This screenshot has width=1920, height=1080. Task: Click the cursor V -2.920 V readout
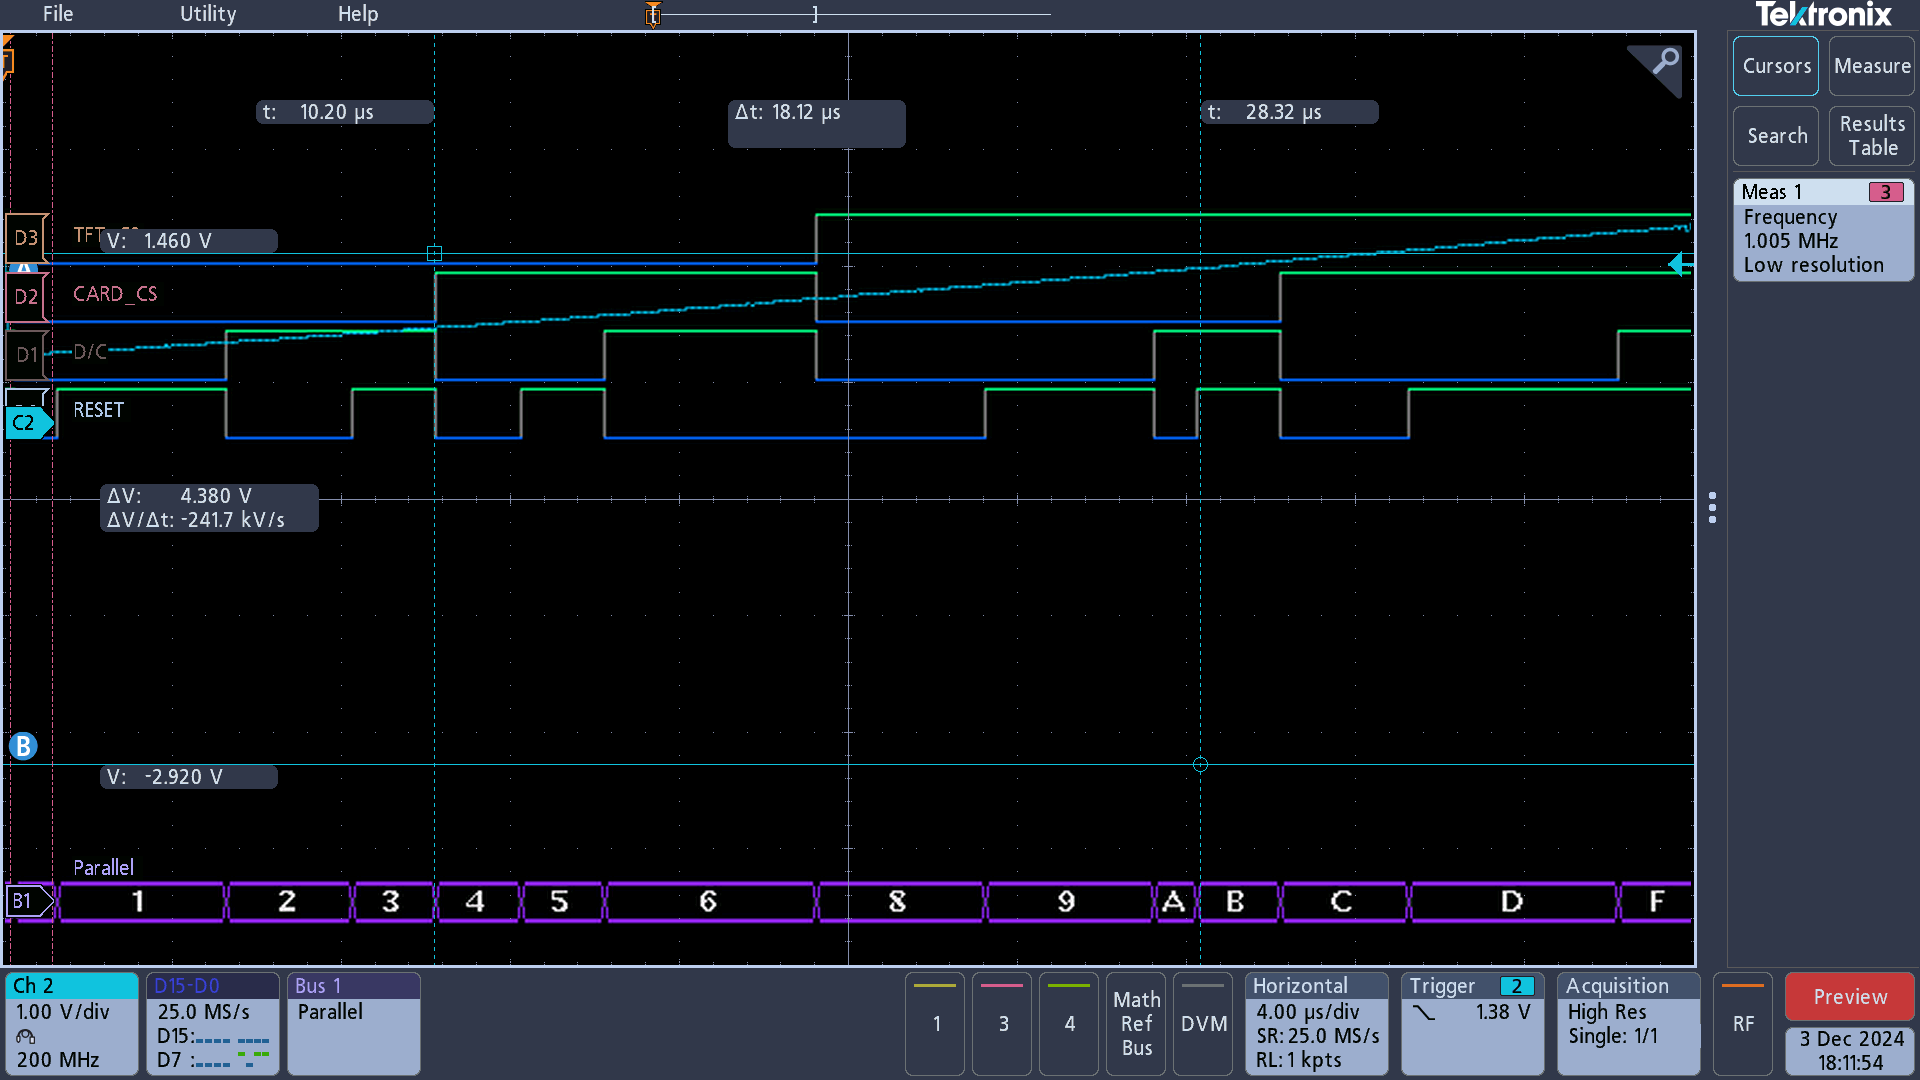click(x=189, y=777)
